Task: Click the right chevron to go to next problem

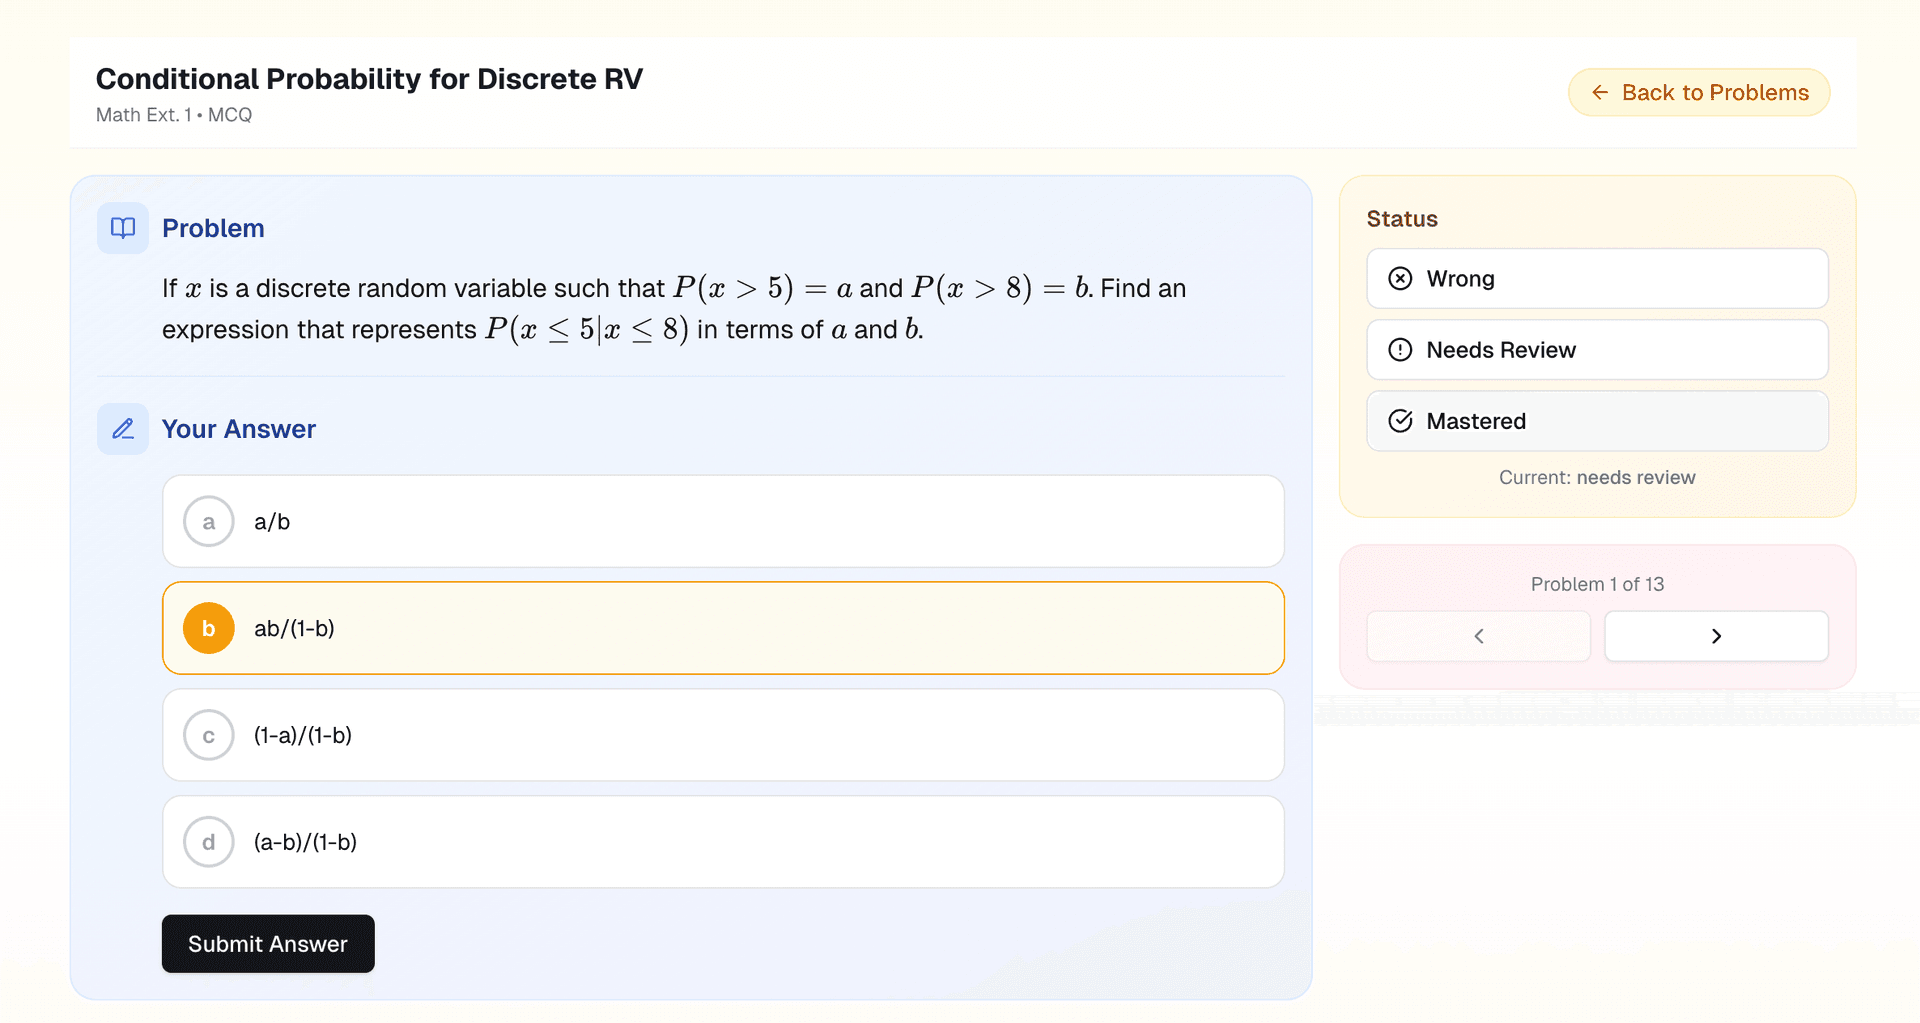Action: click(x=1716, y=636)
